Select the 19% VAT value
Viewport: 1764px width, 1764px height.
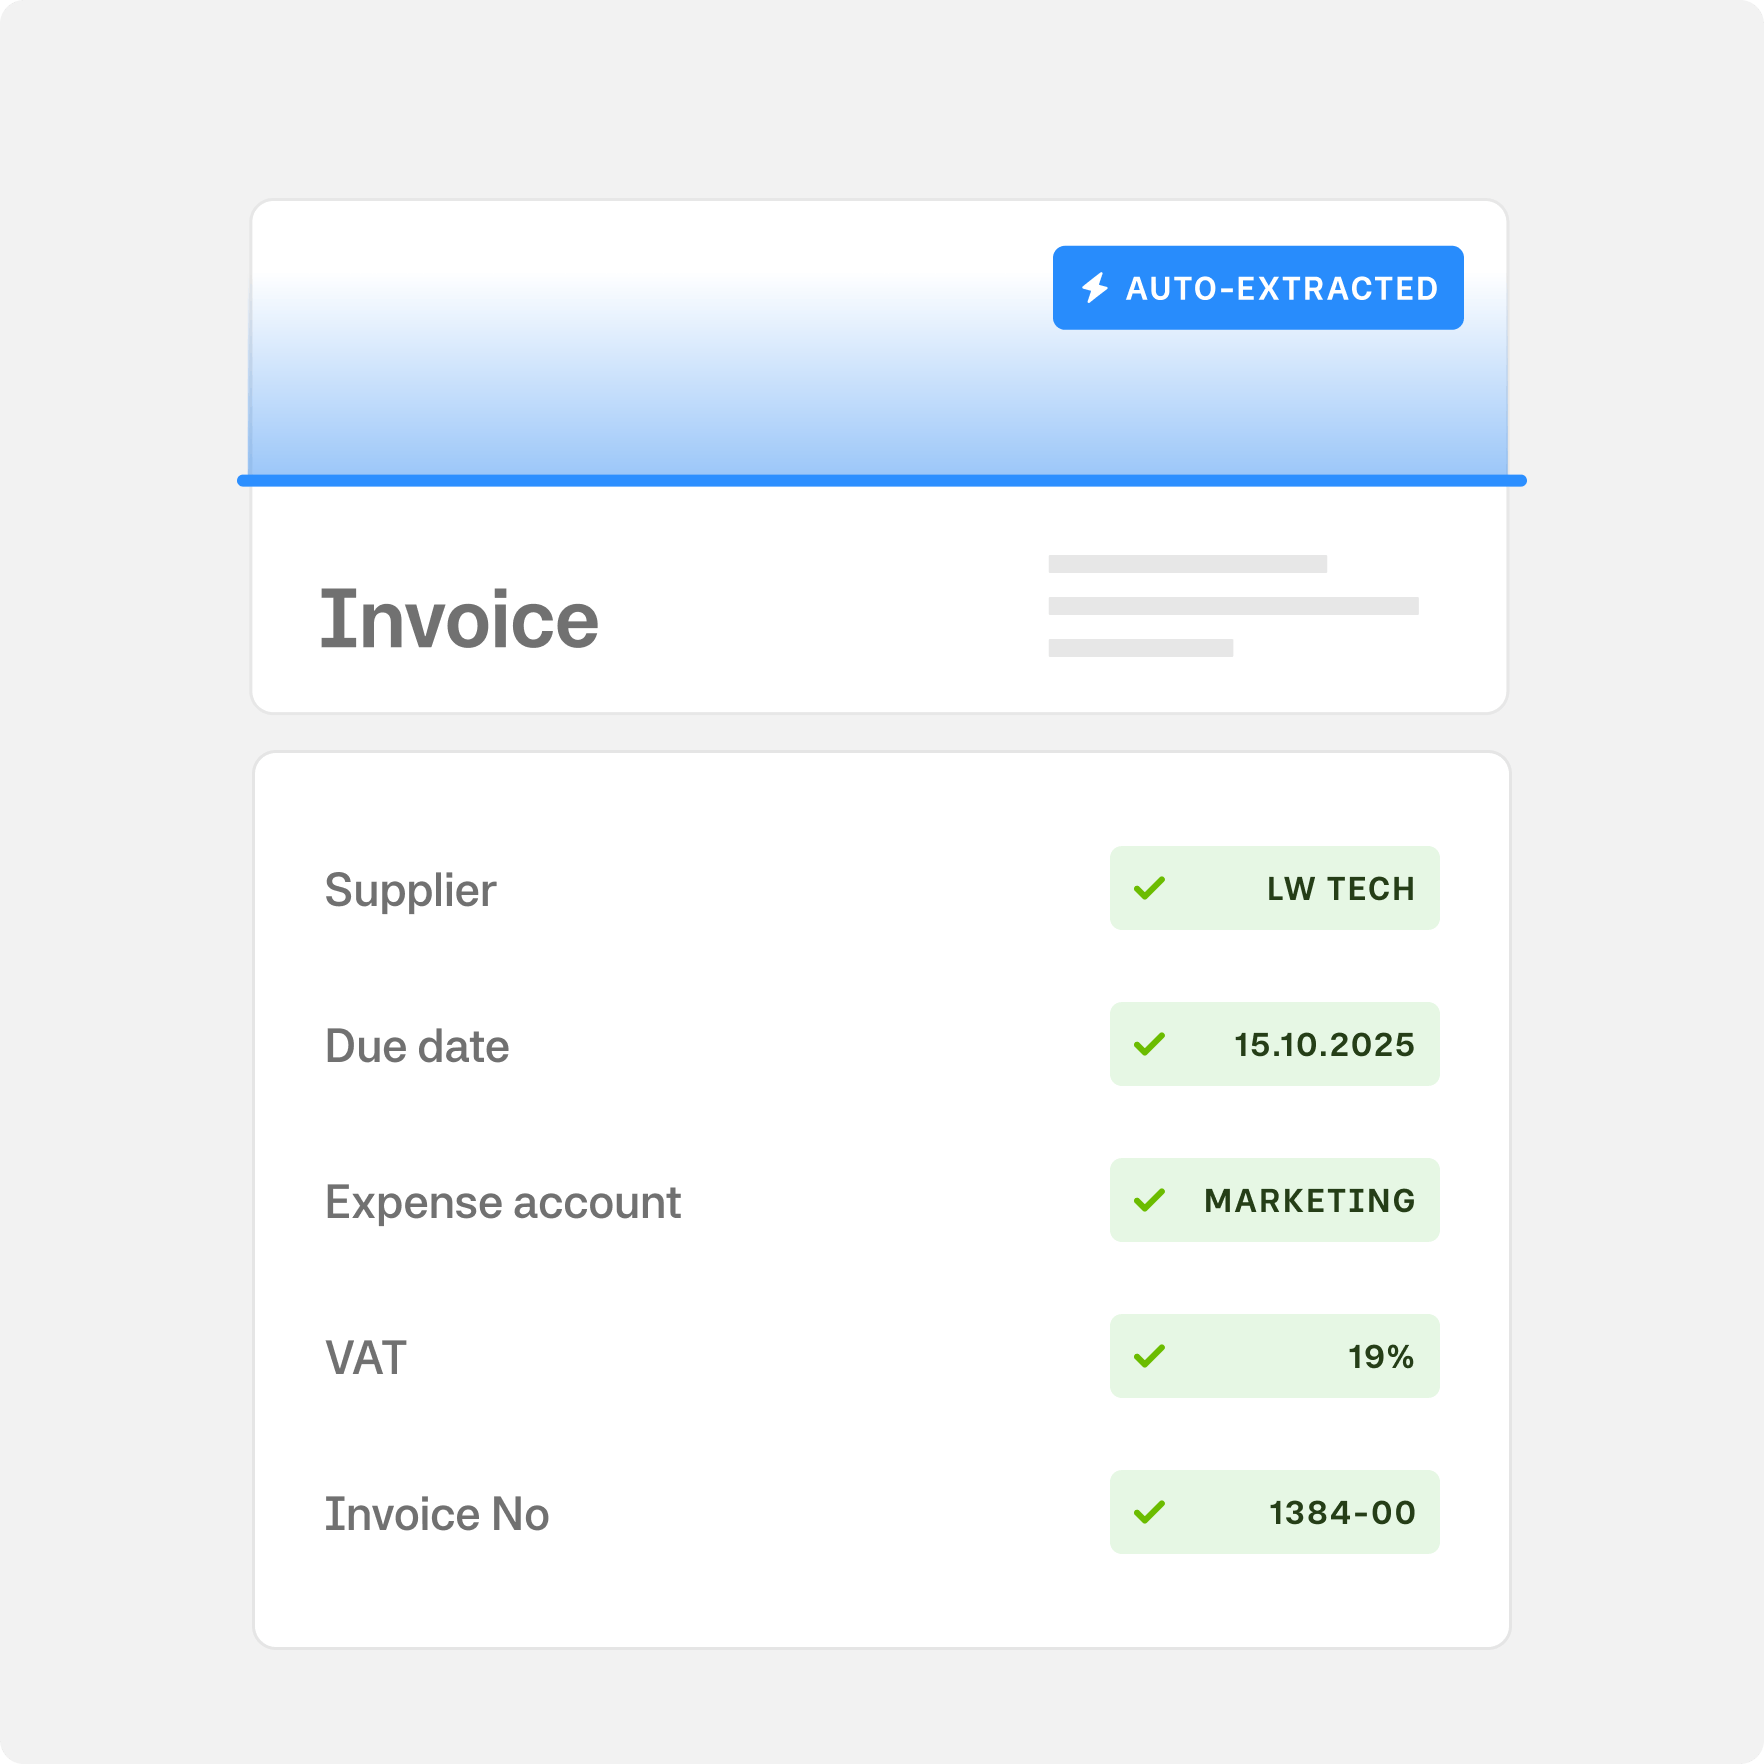pyautogui.click(x=1380, y=1356)
